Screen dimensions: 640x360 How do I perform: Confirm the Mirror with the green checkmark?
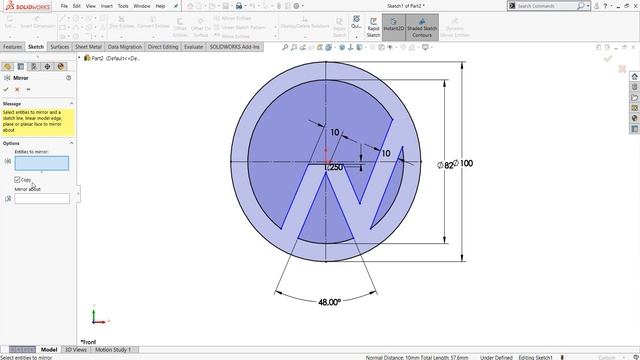[x=6, y=89]
